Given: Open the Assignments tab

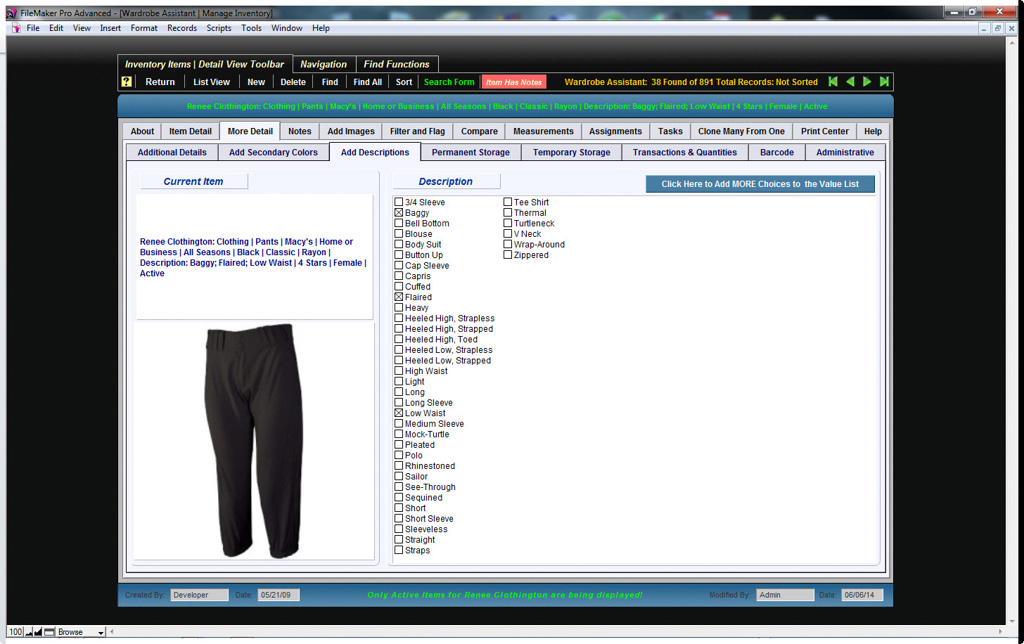Looking at the screenshot, I should 615,131.
